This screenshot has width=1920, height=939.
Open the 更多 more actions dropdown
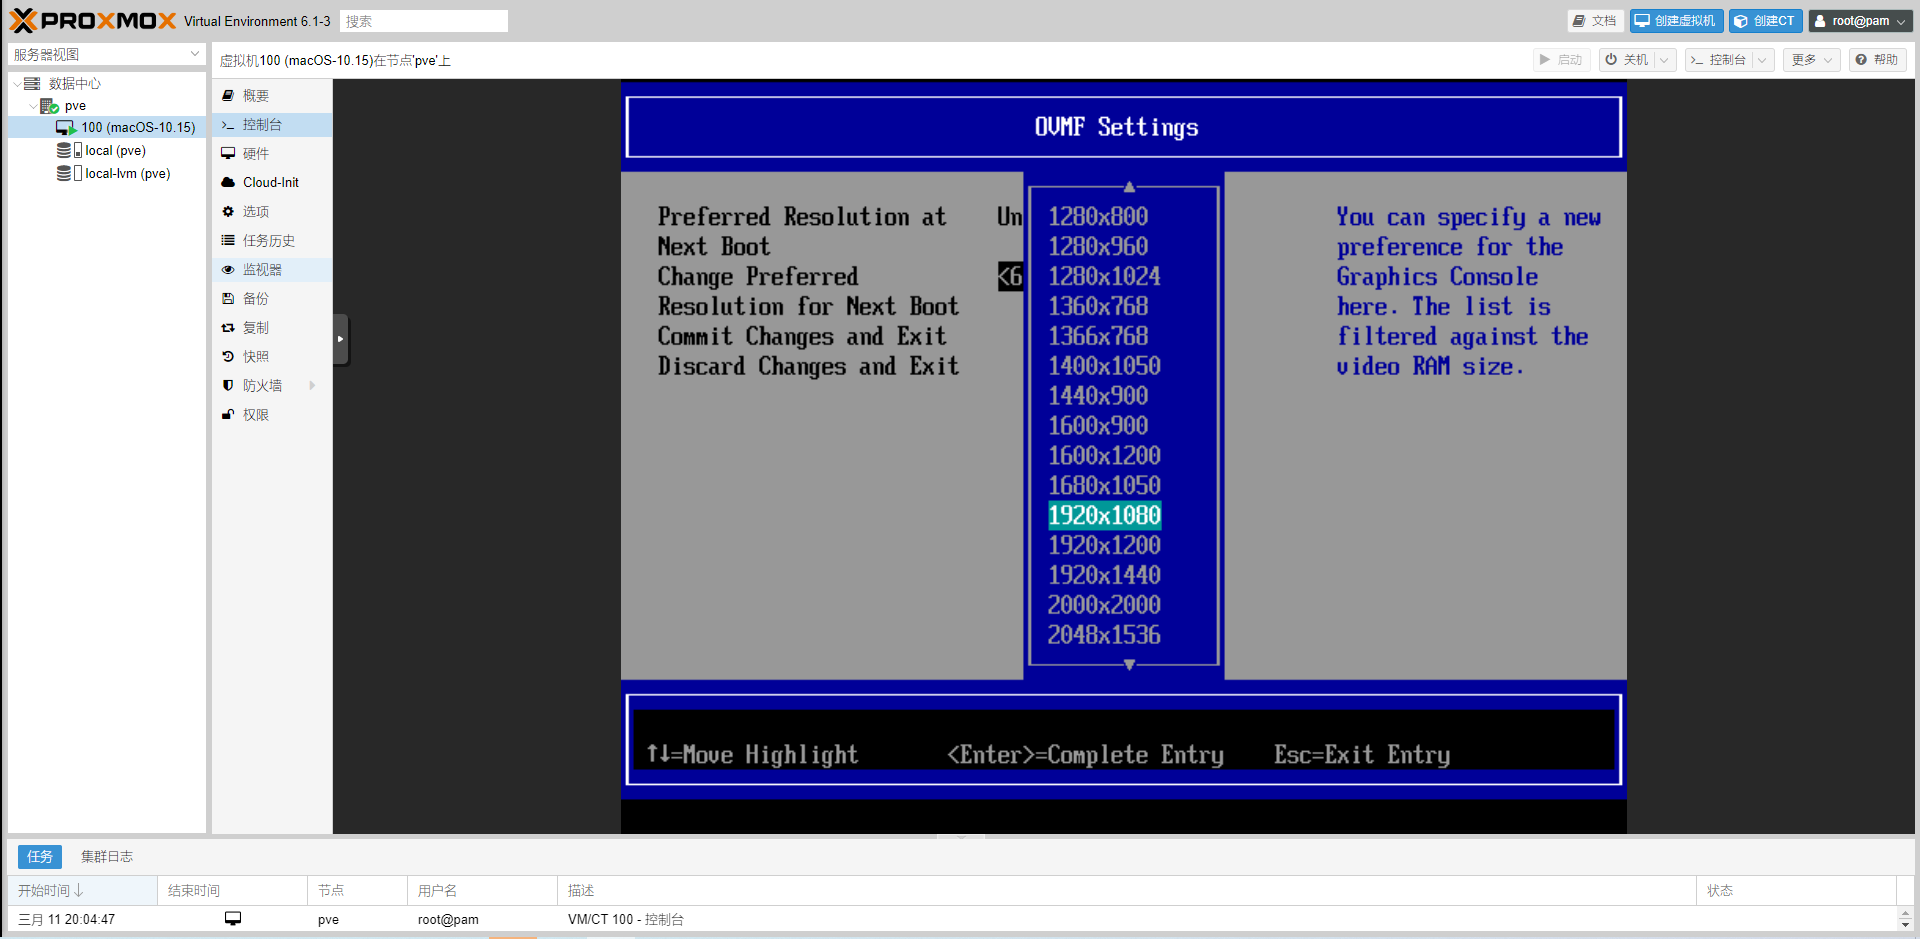(1811, 60)
